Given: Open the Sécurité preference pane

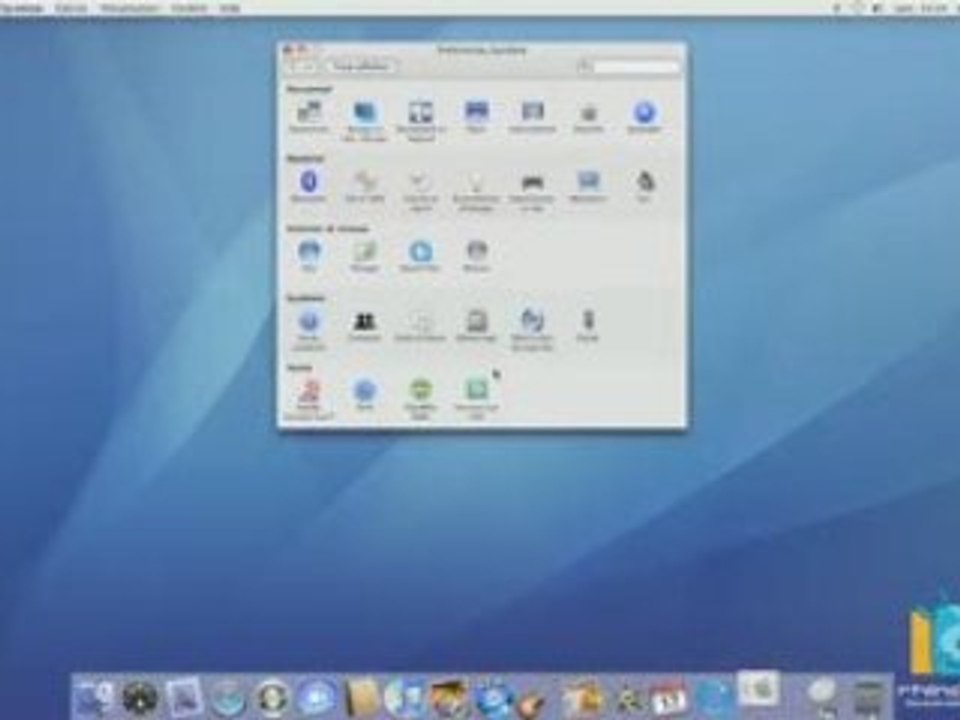Looking at the screenshot, I should pos(588,116).
